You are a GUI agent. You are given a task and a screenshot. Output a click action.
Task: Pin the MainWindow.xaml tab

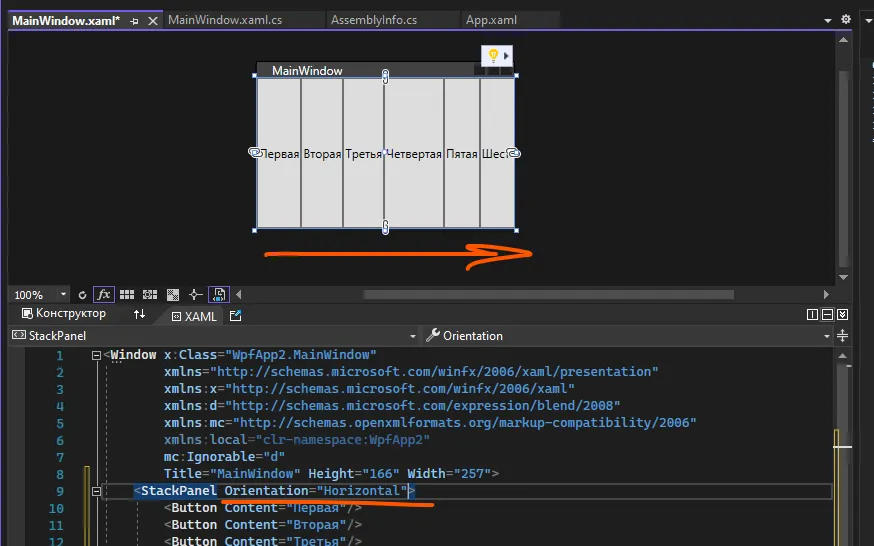click(134, 21)
